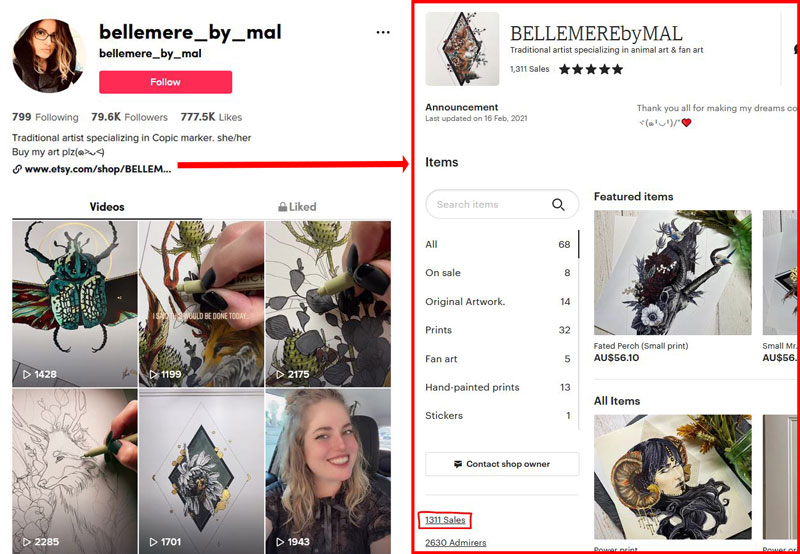This screenshot has width=800, height=554.
Task: Click the search magnifier icon
Action: [558, 205]
